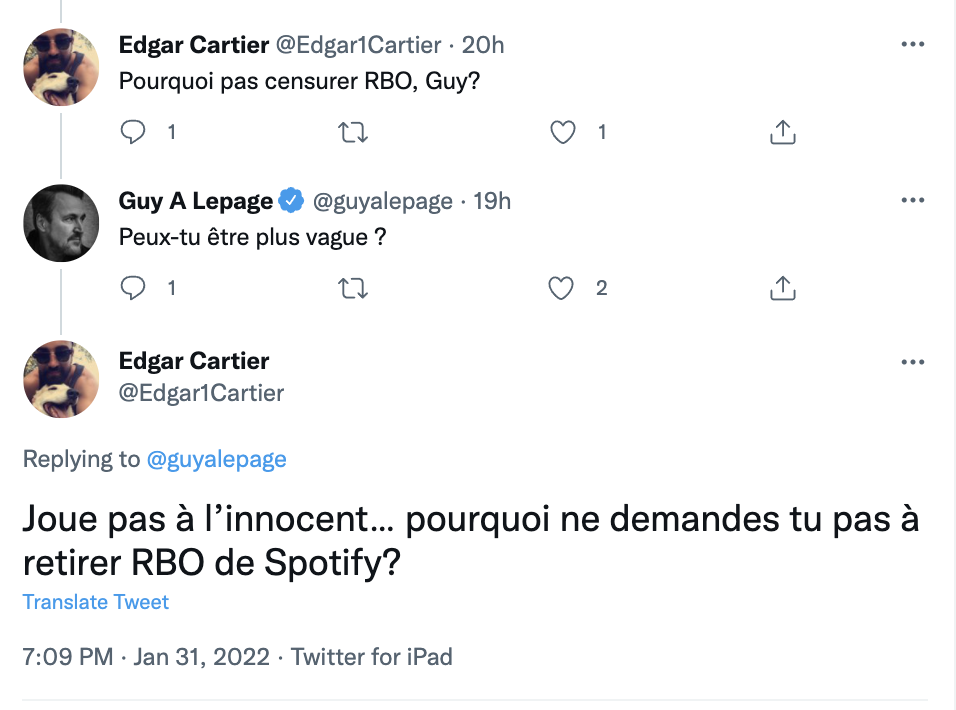Viewport: 956px width, 710px height.
Task: Open more options on the main tweet
Action: 913,362
